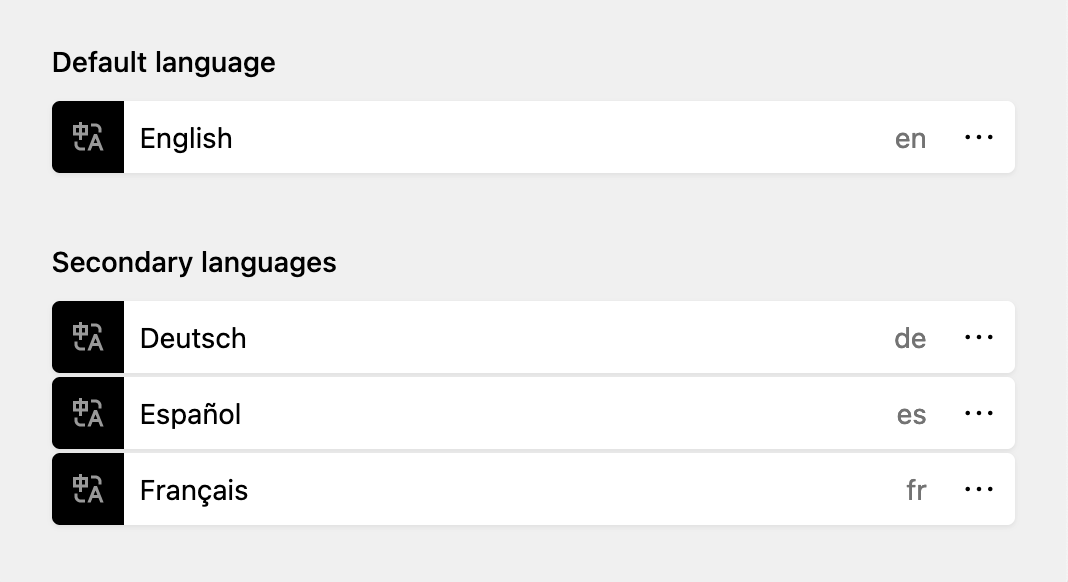Image resolution: width=1068 pixels, height=582 pixels.
Task: Click the translate icon beside Français
Action: pyautogui.click(x=88, y=489)
